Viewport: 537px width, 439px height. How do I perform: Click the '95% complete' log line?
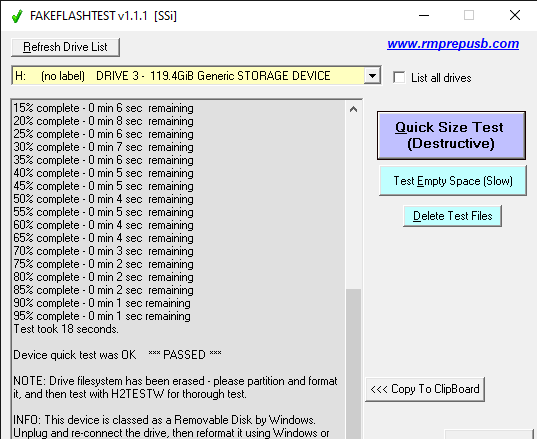coord(102,316)
